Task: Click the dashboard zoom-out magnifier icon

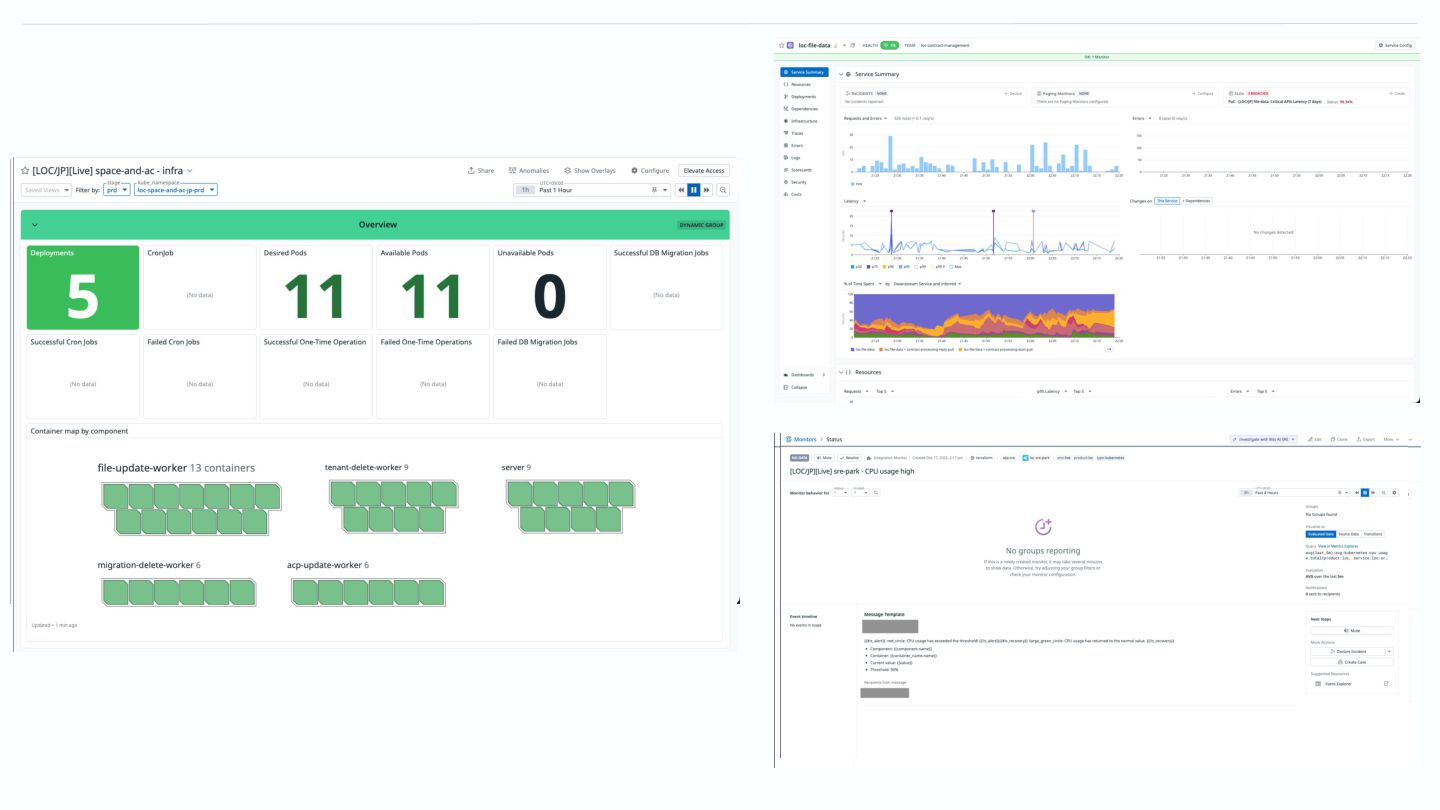Action: pyautogui.click(x=723, y=190)
